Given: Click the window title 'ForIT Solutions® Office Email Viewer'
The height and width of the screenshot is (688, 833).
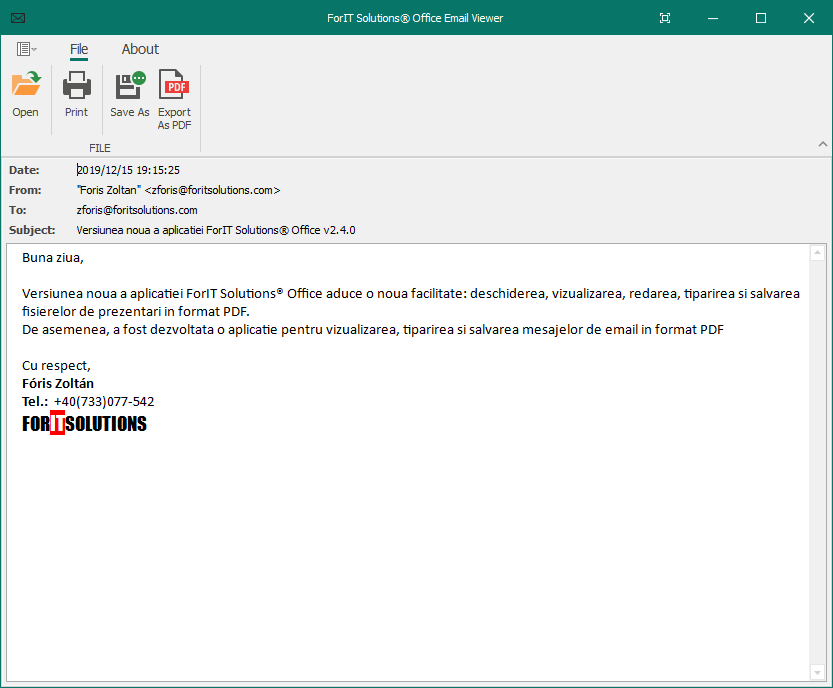Looking at the screenshot, I should pos(415,18).
